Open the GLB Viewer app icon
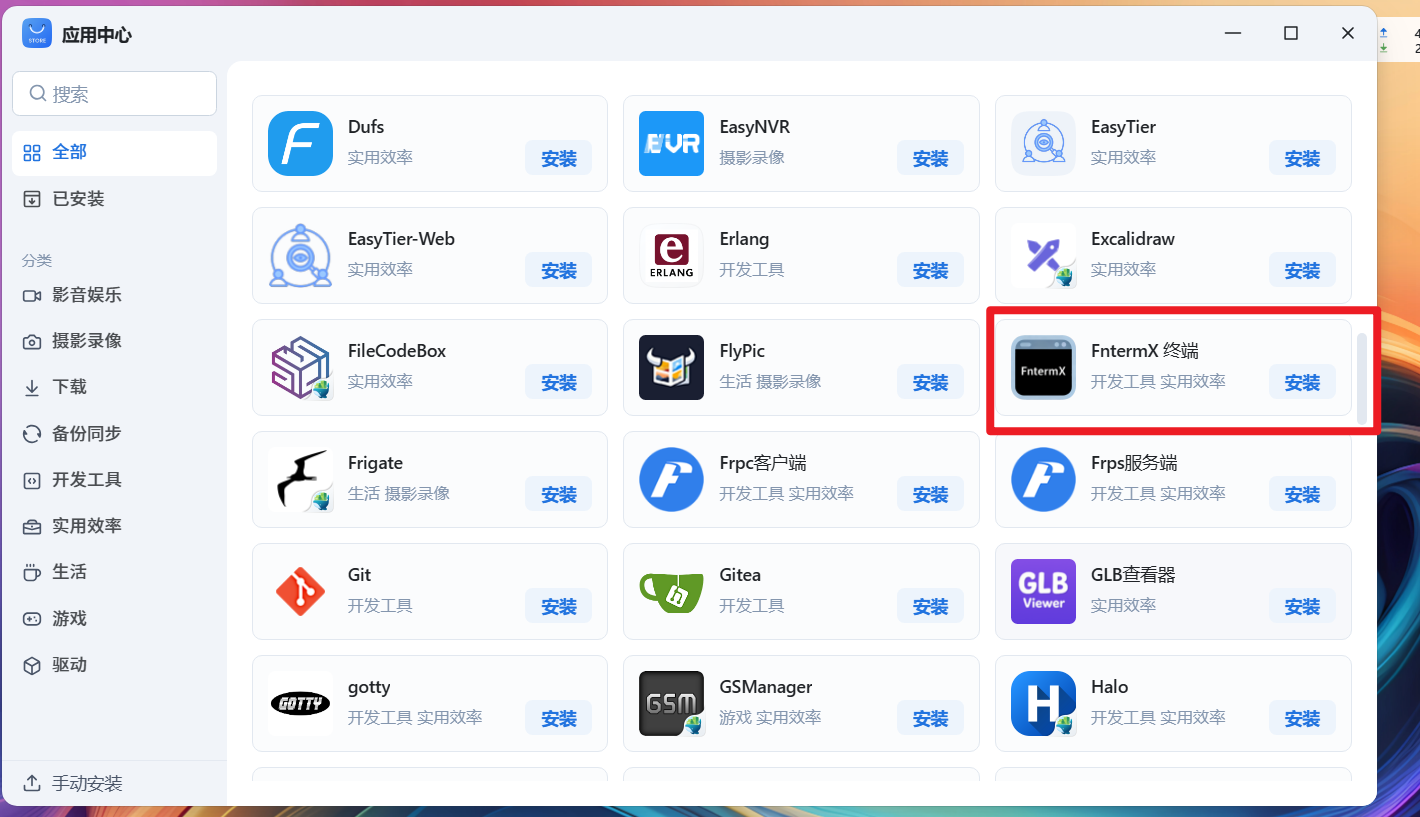The width and height of the screenshot is (1420, 817). pyautogui.click(x=1043, y=591)
